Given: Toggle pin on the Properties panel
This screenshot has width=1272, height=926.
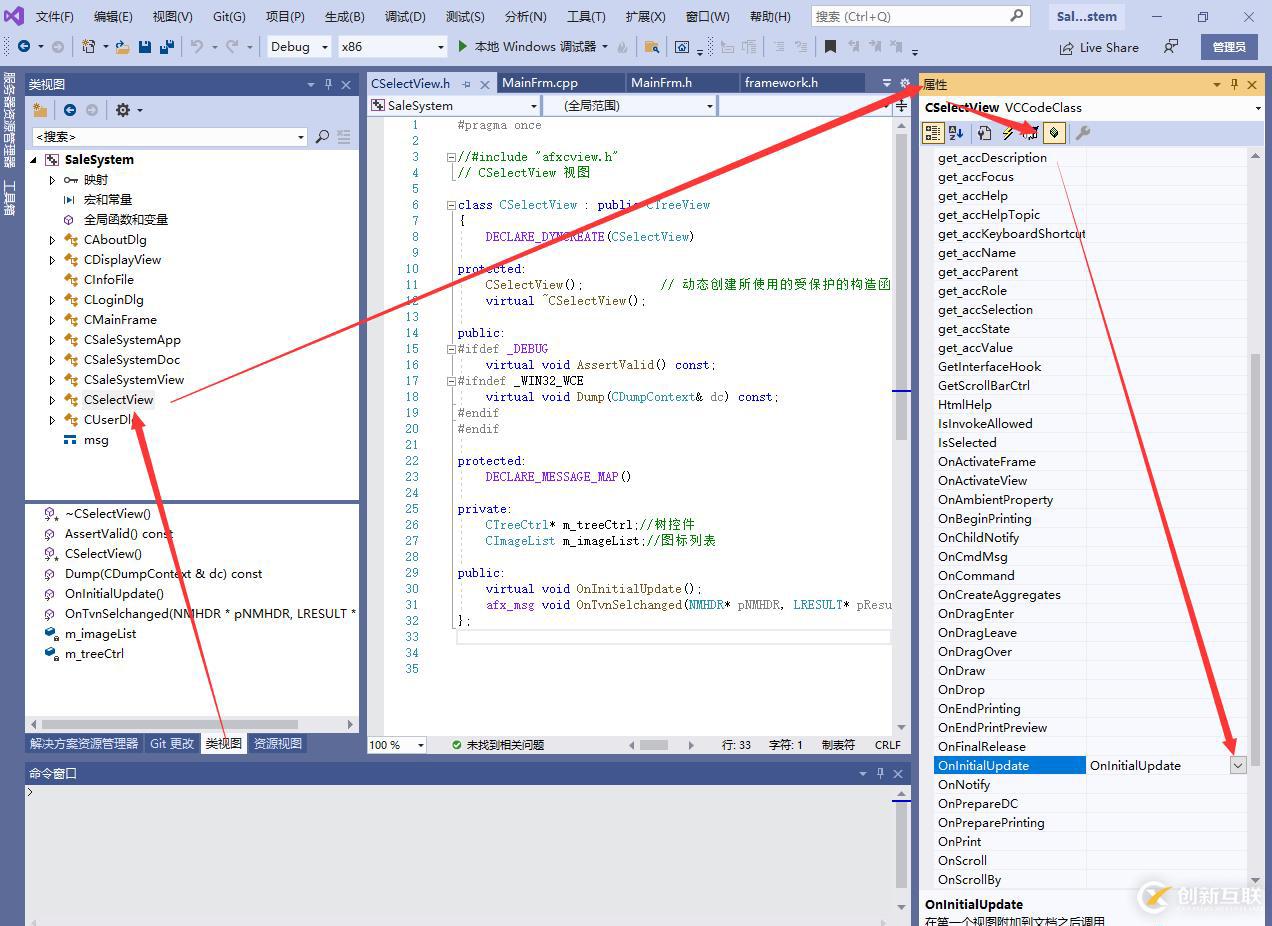Looking at the screenshot, I should [x=1234, y=85].
